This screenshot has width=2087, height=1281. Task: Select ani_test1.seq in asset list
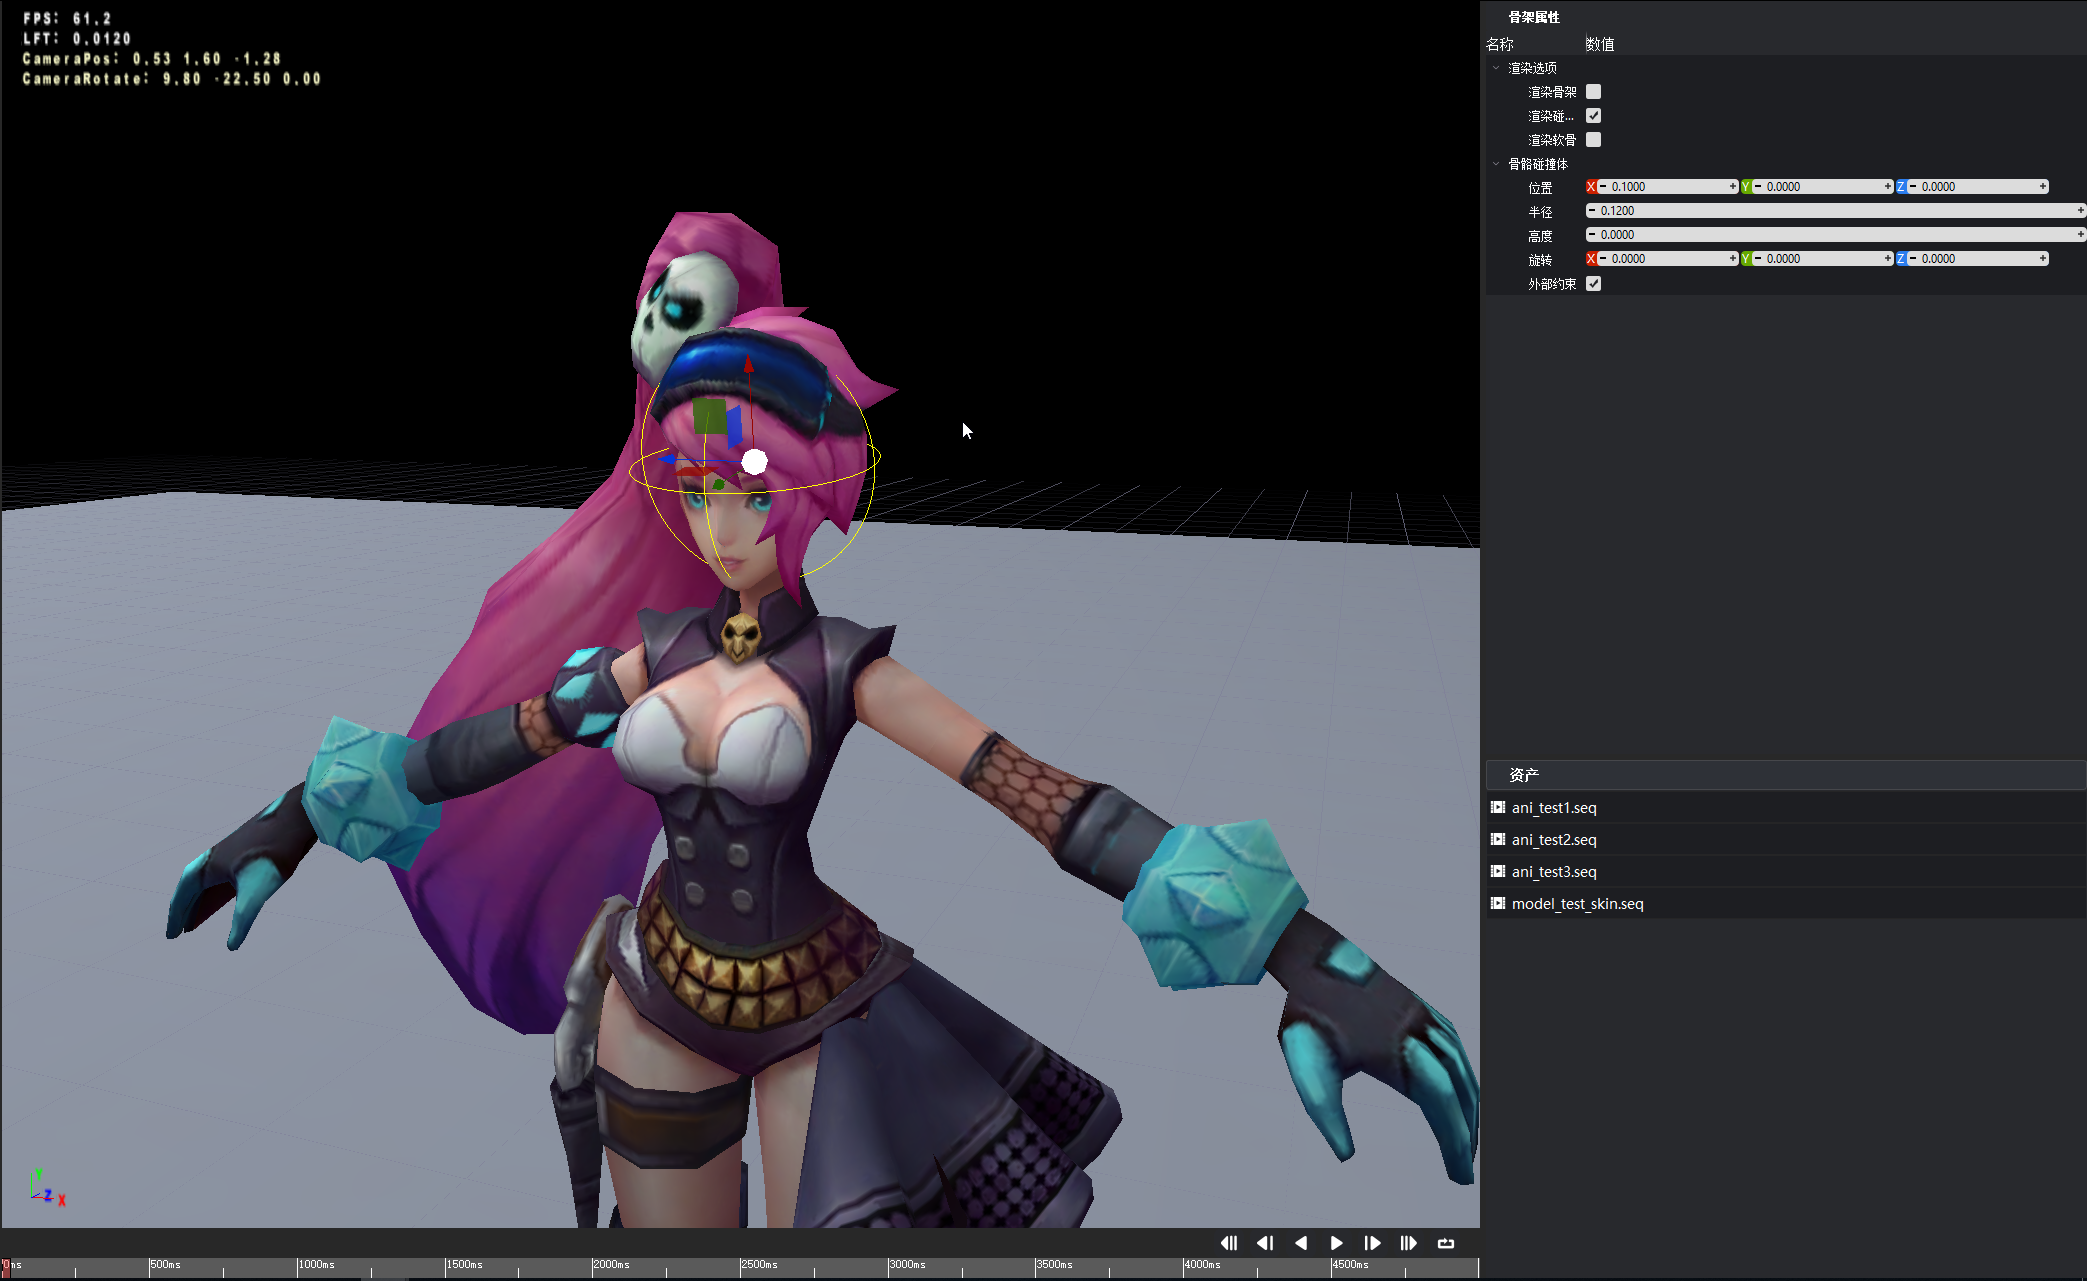coord(1786,808)
